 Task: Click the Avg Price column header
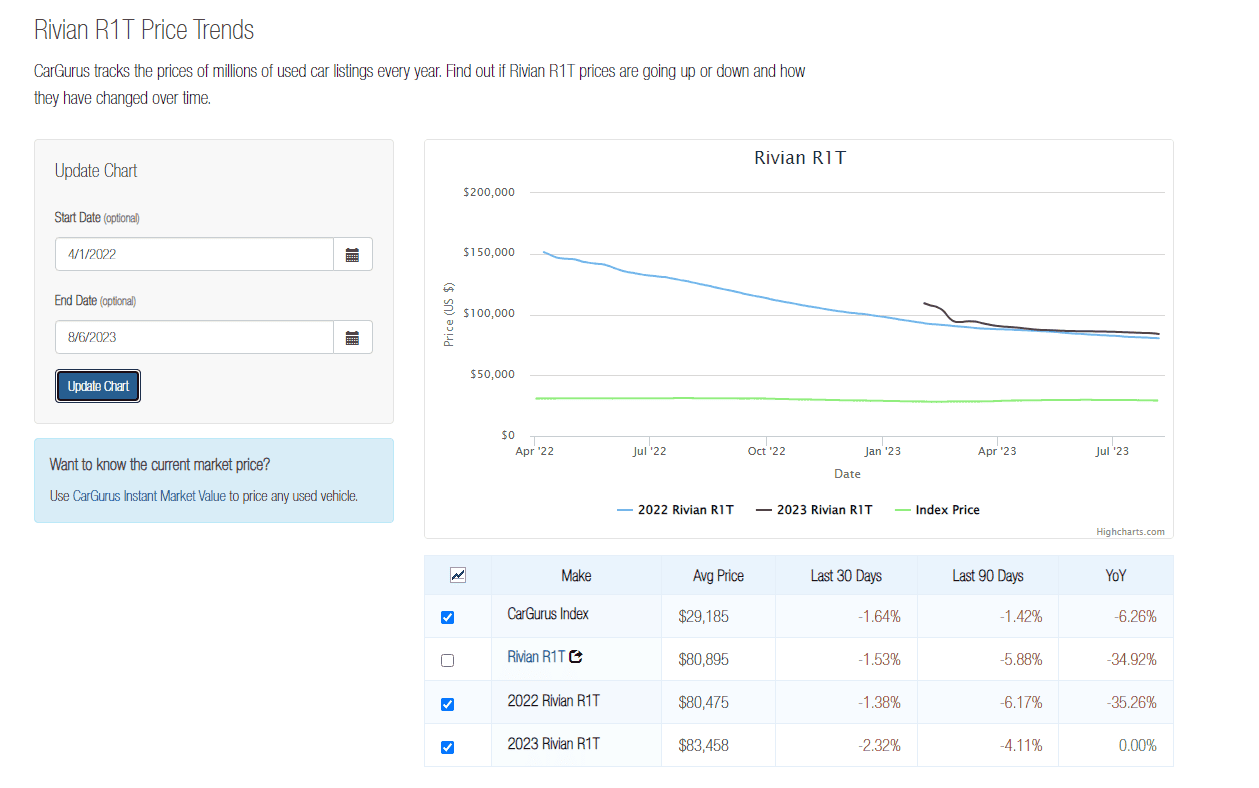[x=718, y=576]
